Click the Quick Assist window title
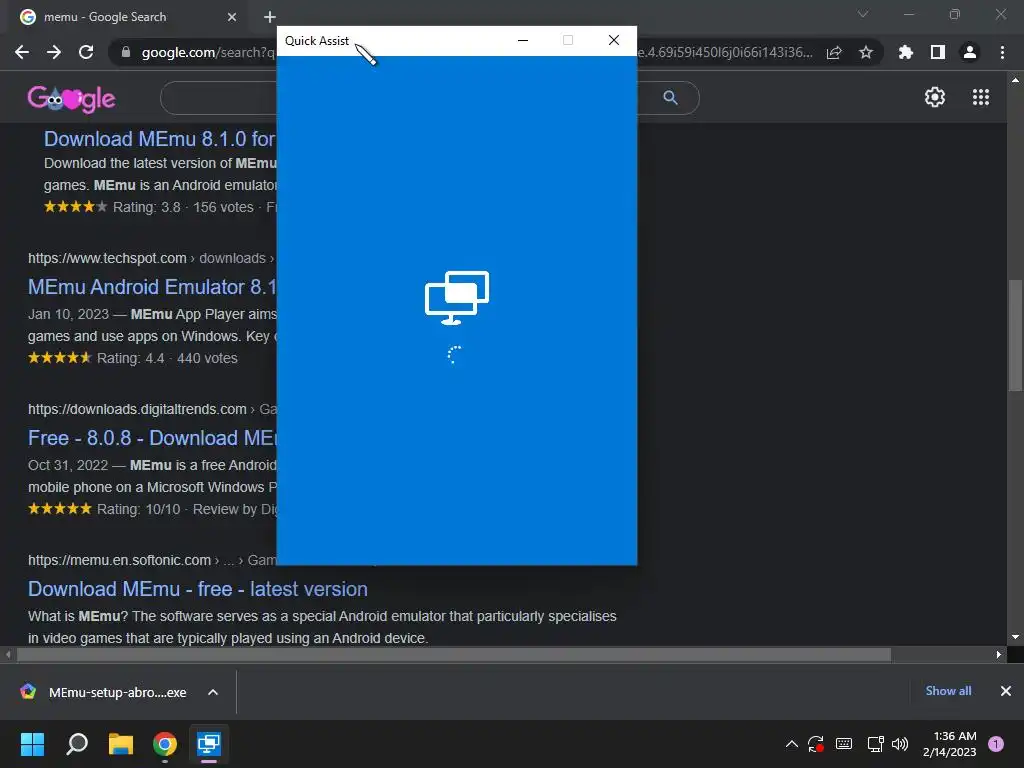The image size is (1024, 768). point(317,40)
